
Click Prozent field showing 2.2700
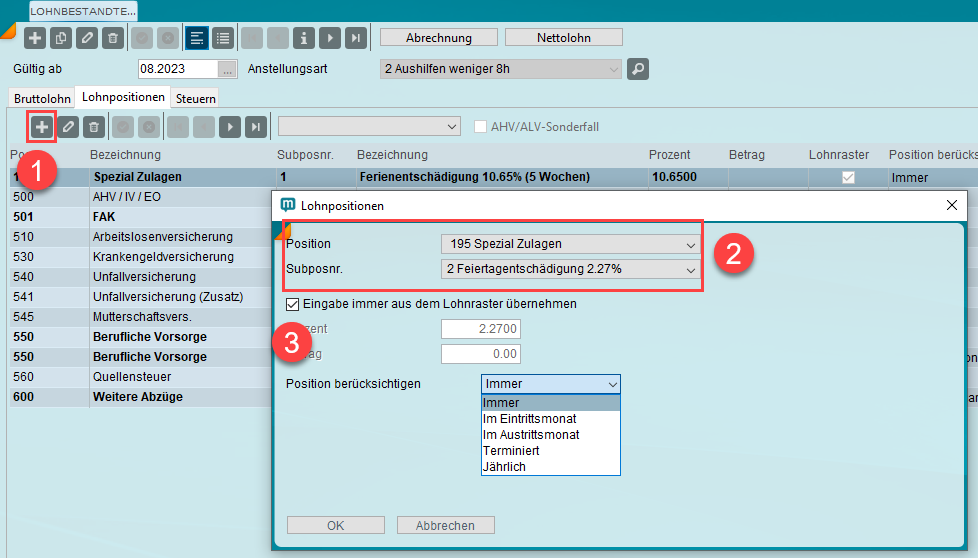[481, 329]
